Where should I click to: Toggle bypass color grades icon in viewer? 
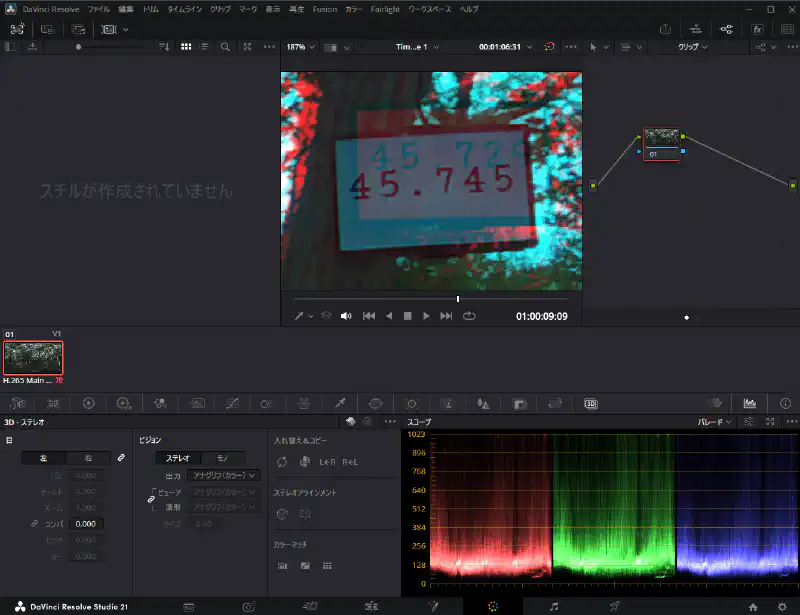pyautogui.click(x=549, y=46)
